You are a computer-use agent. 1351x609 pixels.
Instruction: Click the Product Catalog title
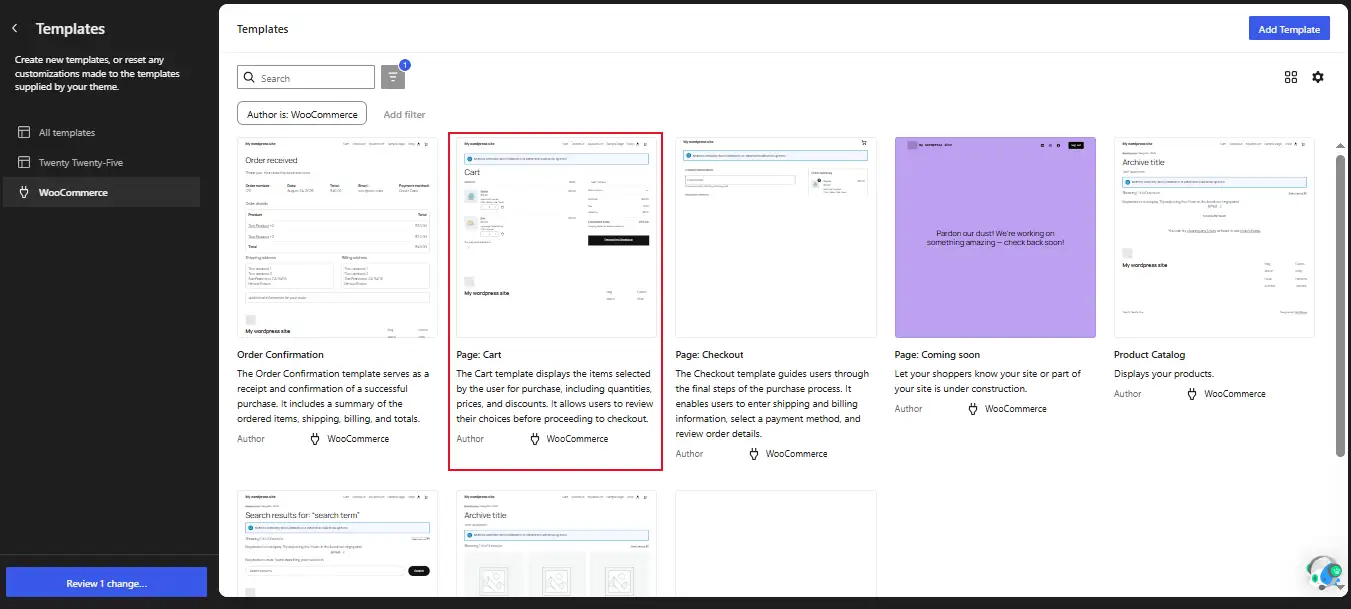tap(1150, 354)
